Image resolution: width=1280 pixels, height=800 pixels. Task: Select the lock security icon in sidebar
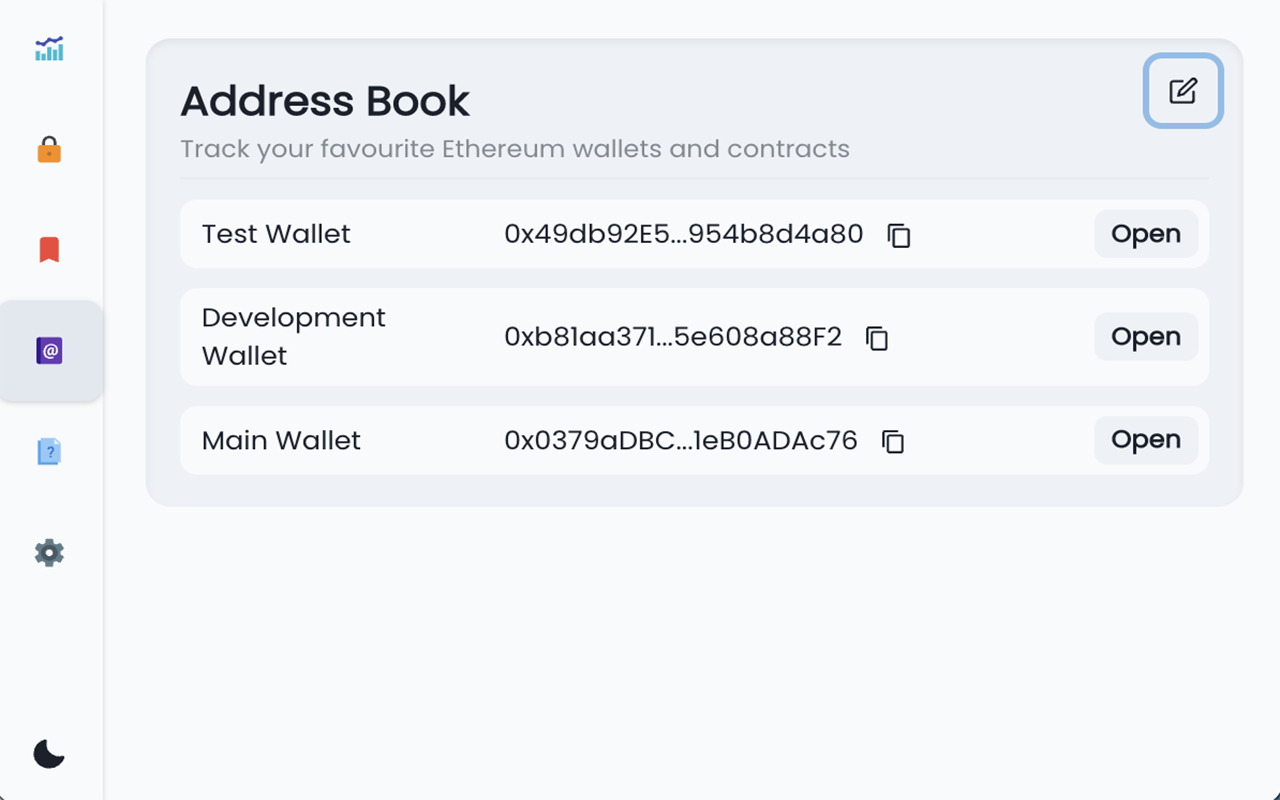click(x=49, y=148)
